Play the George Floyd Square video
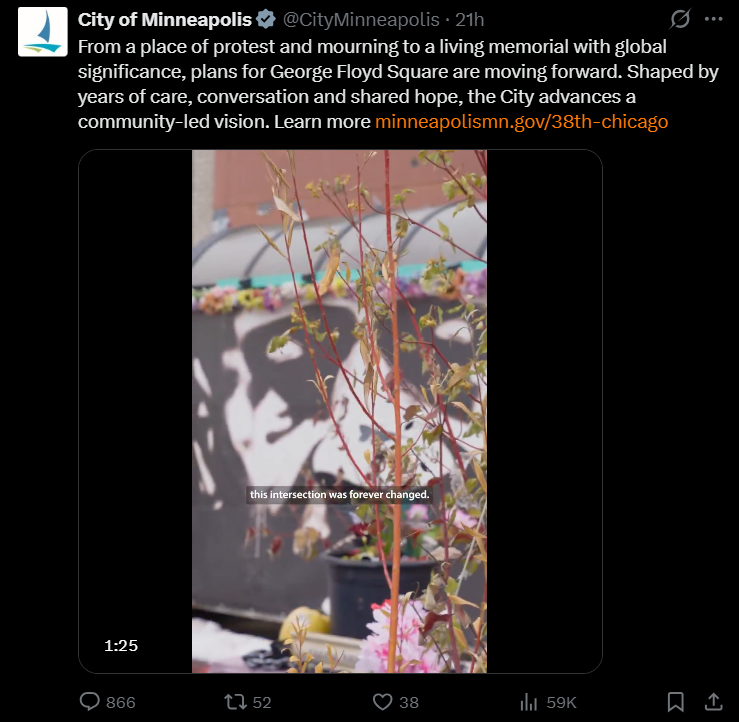Image resolution: width=739 pixels, height=722 pixels. [340, 411]
